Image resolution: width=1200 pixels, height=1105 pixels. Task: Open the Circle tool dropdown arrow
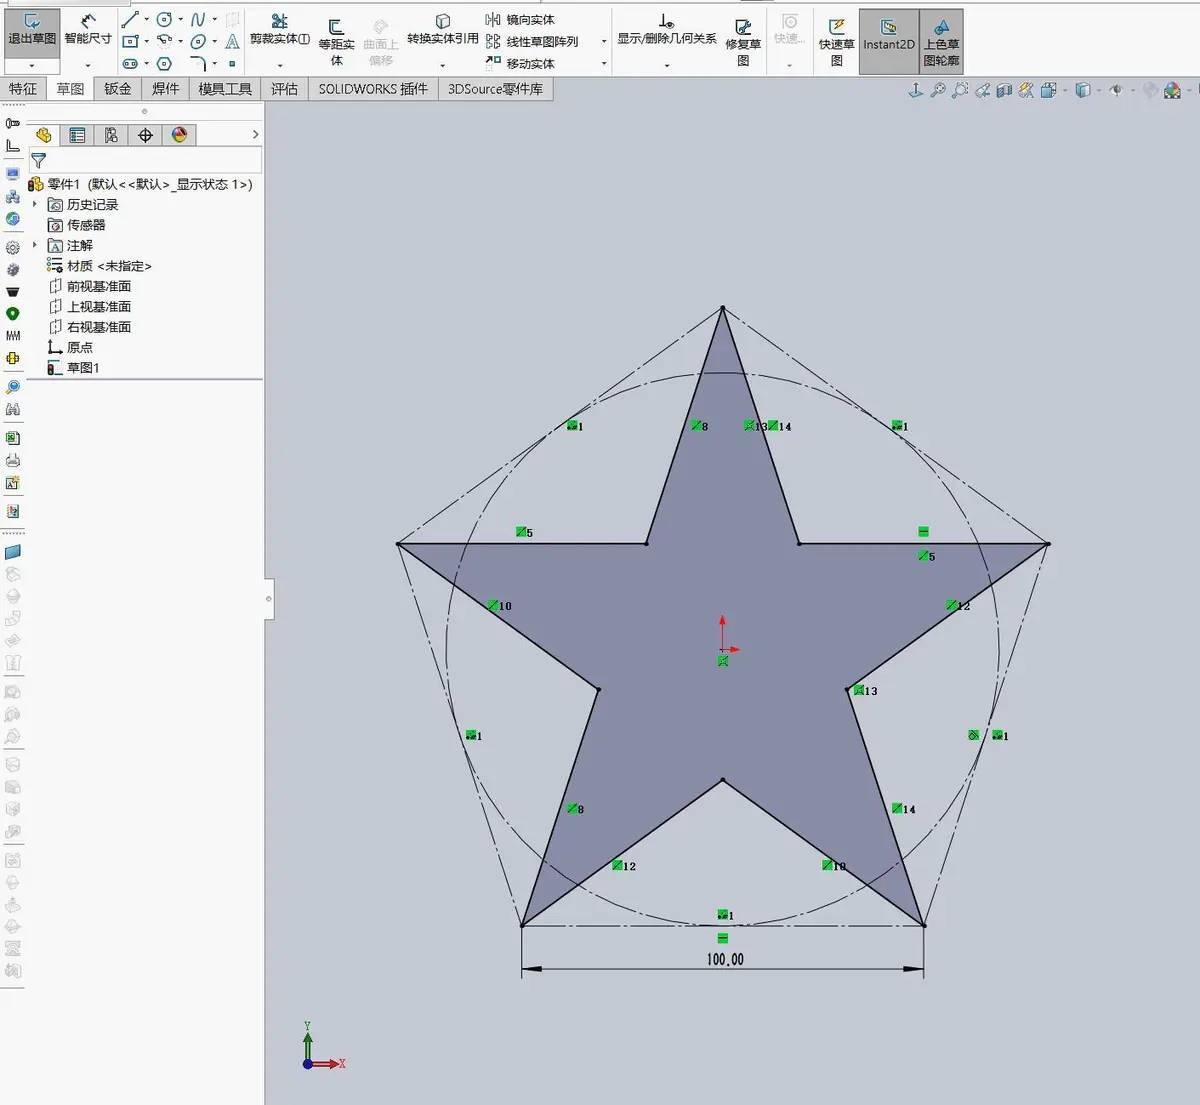[180, 19]
